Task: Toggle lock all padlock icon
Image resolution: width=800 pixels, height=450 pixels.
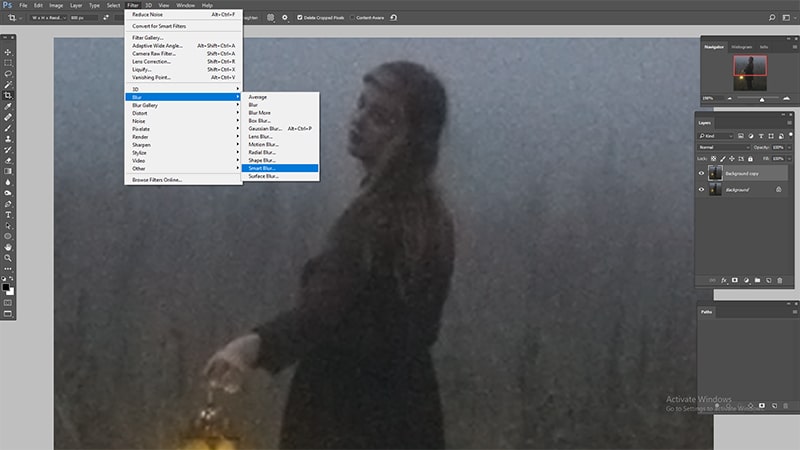Action: [x=750, y=159]
